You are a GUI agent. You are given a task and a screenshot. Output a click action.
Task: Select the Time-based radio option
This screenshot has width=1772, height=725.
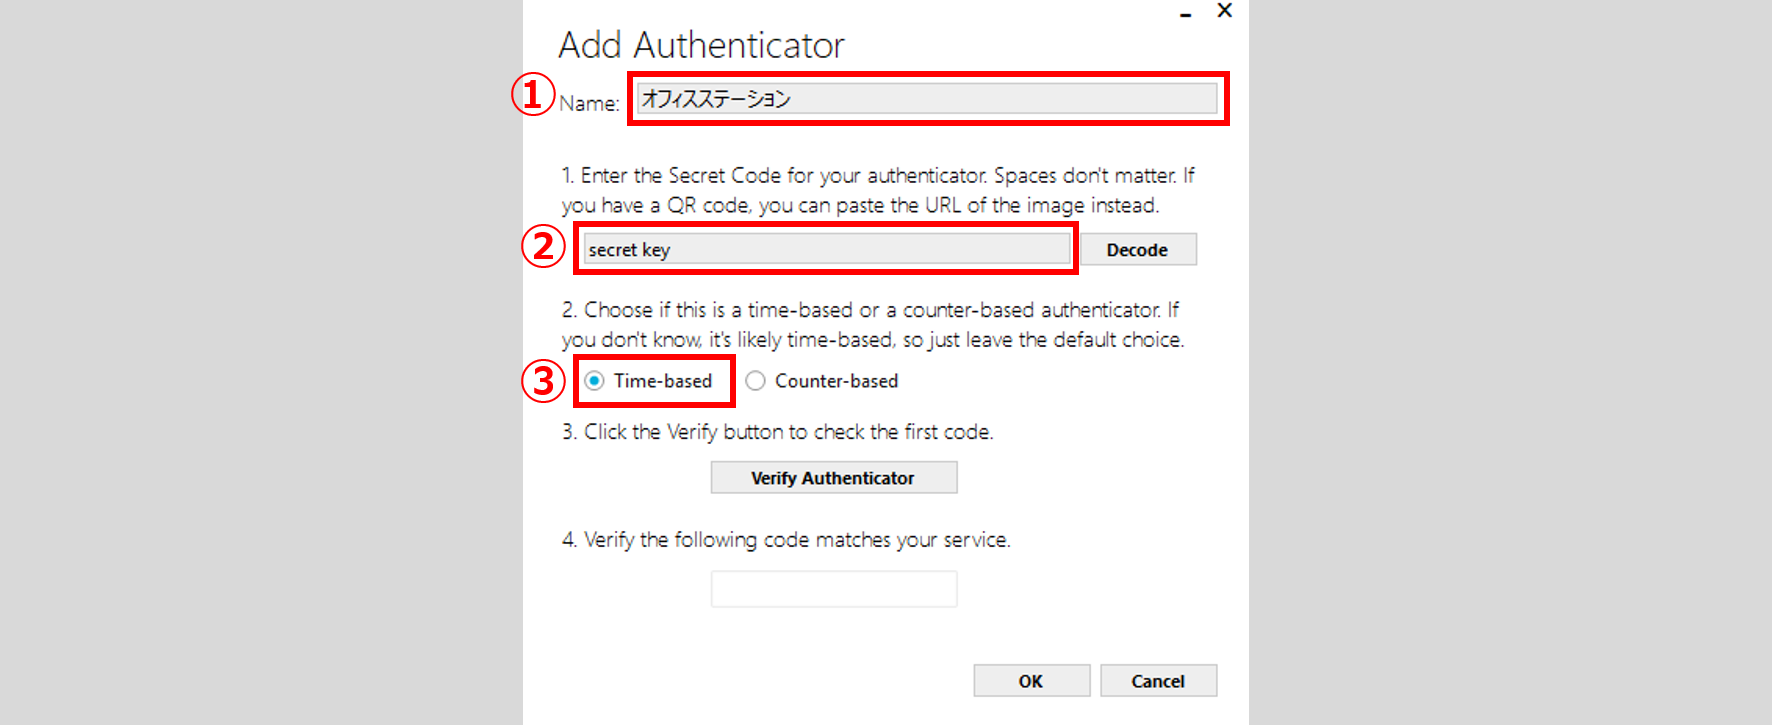[595, 381]
